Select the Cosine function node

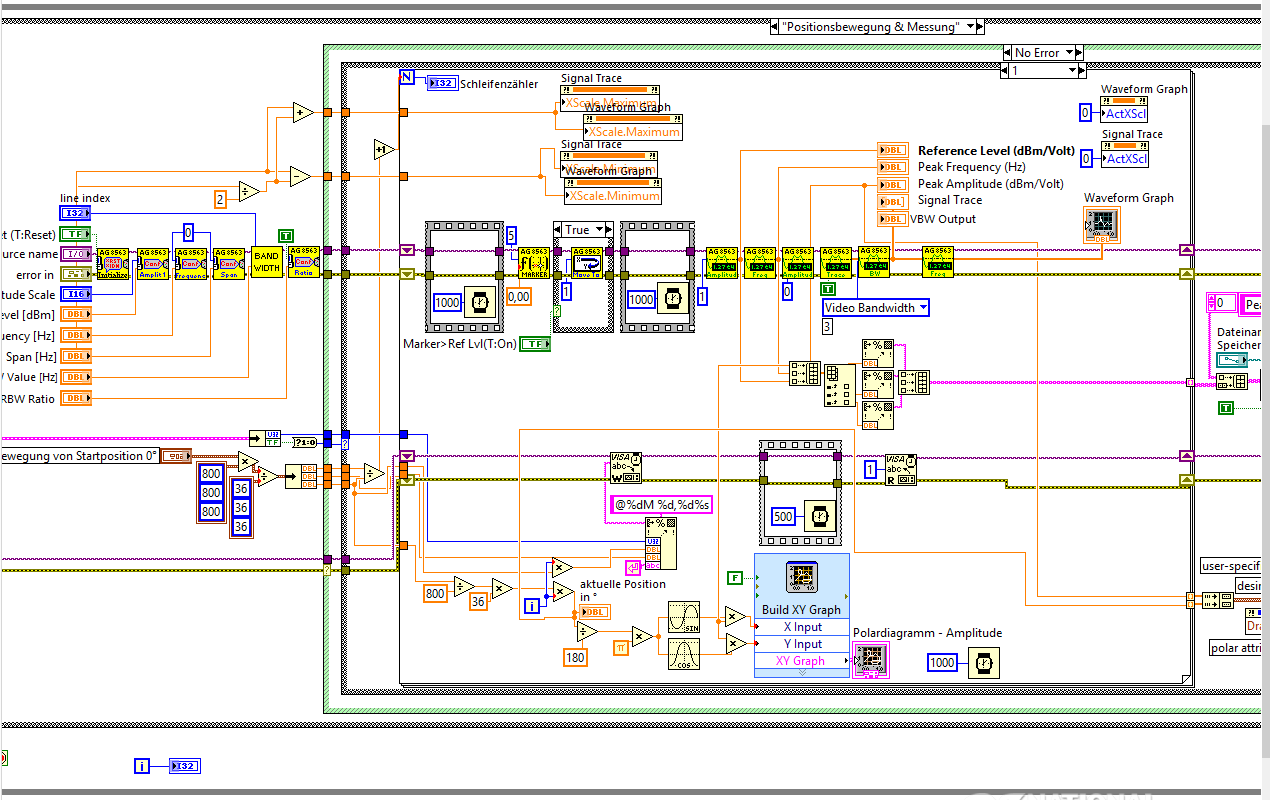coord(684,653)
